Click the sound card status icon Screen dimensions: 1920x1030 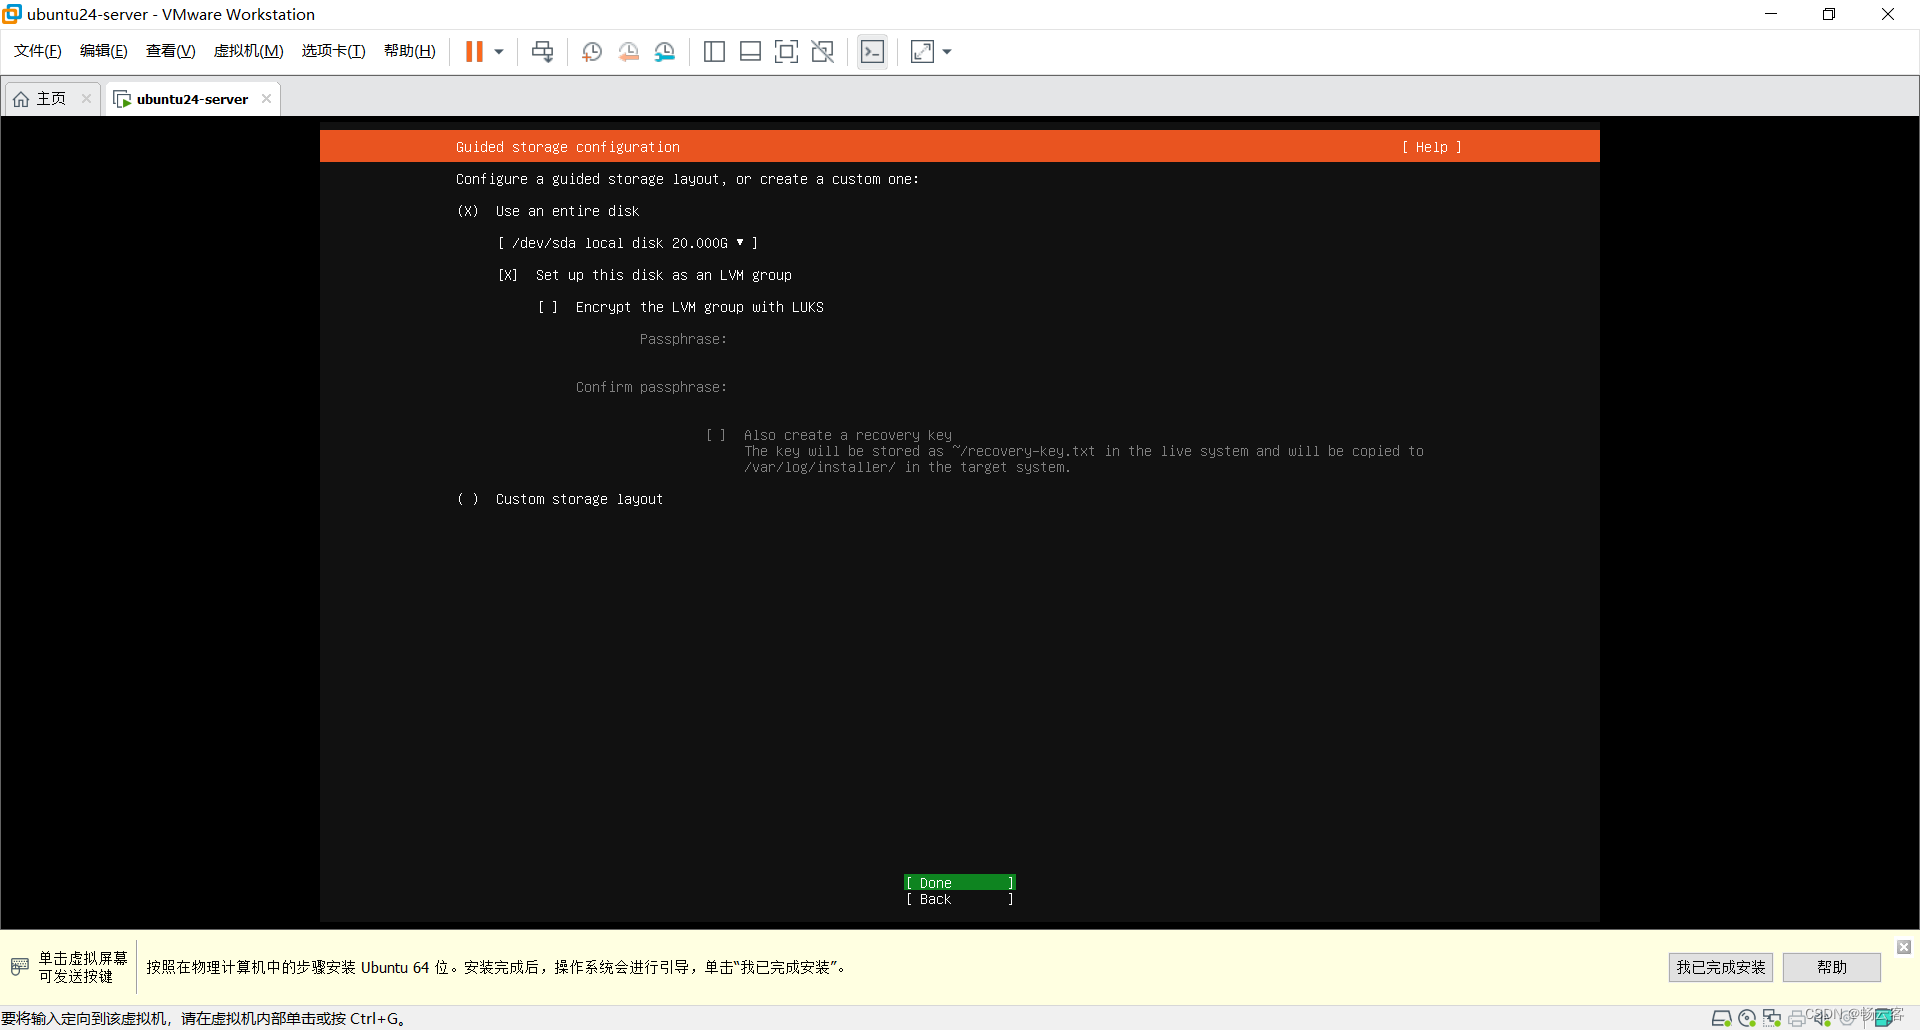click(x=1822, y=1019)
